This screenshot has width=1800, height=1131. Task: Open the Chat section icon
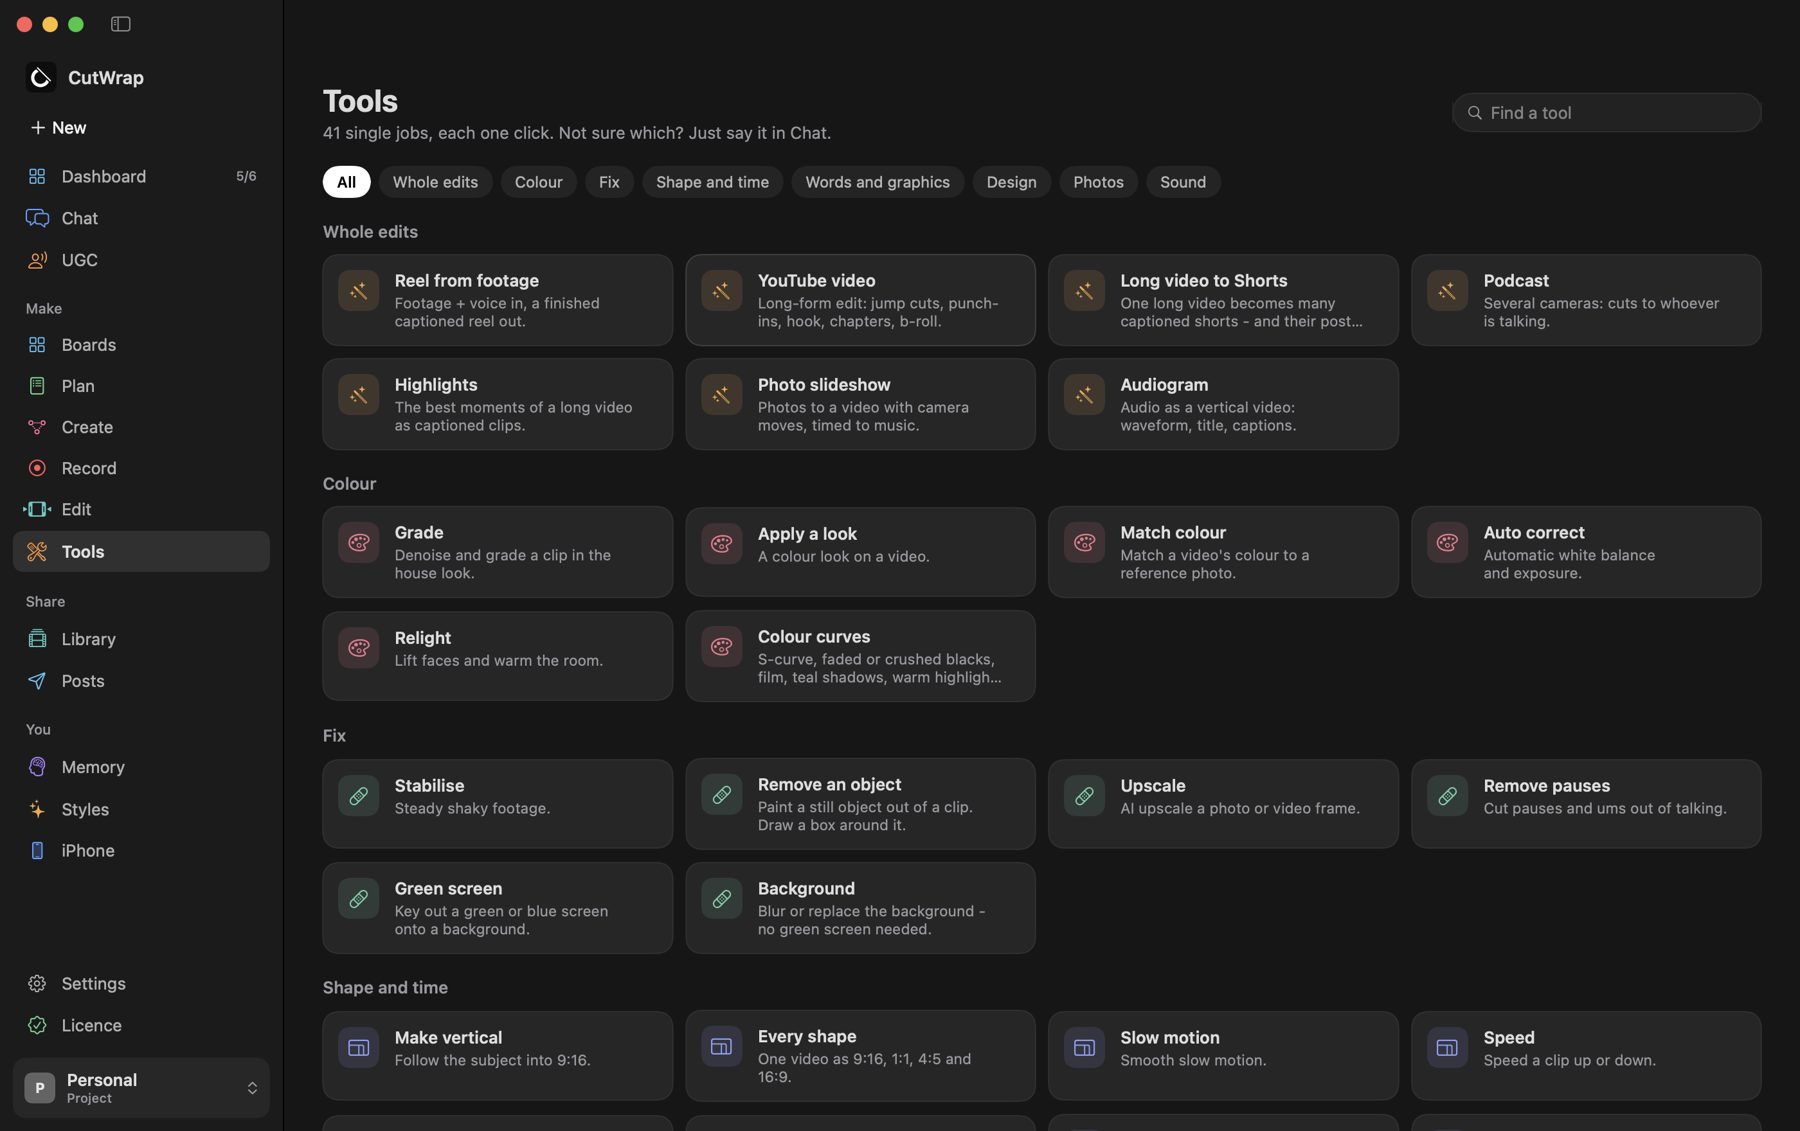[x=37, y=218]
